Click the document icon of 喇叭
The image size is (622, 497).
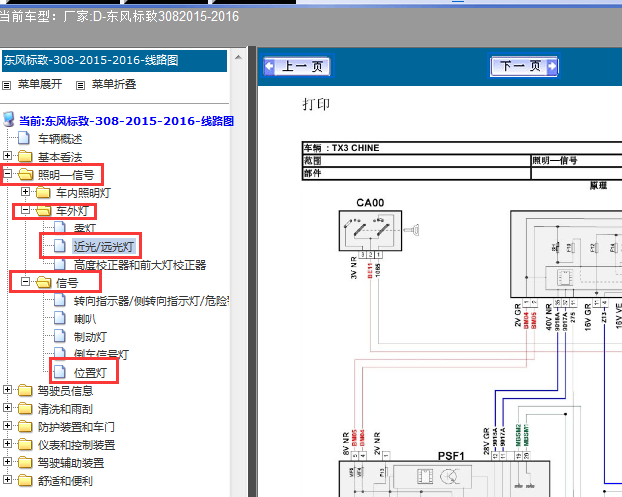(60, 318)
